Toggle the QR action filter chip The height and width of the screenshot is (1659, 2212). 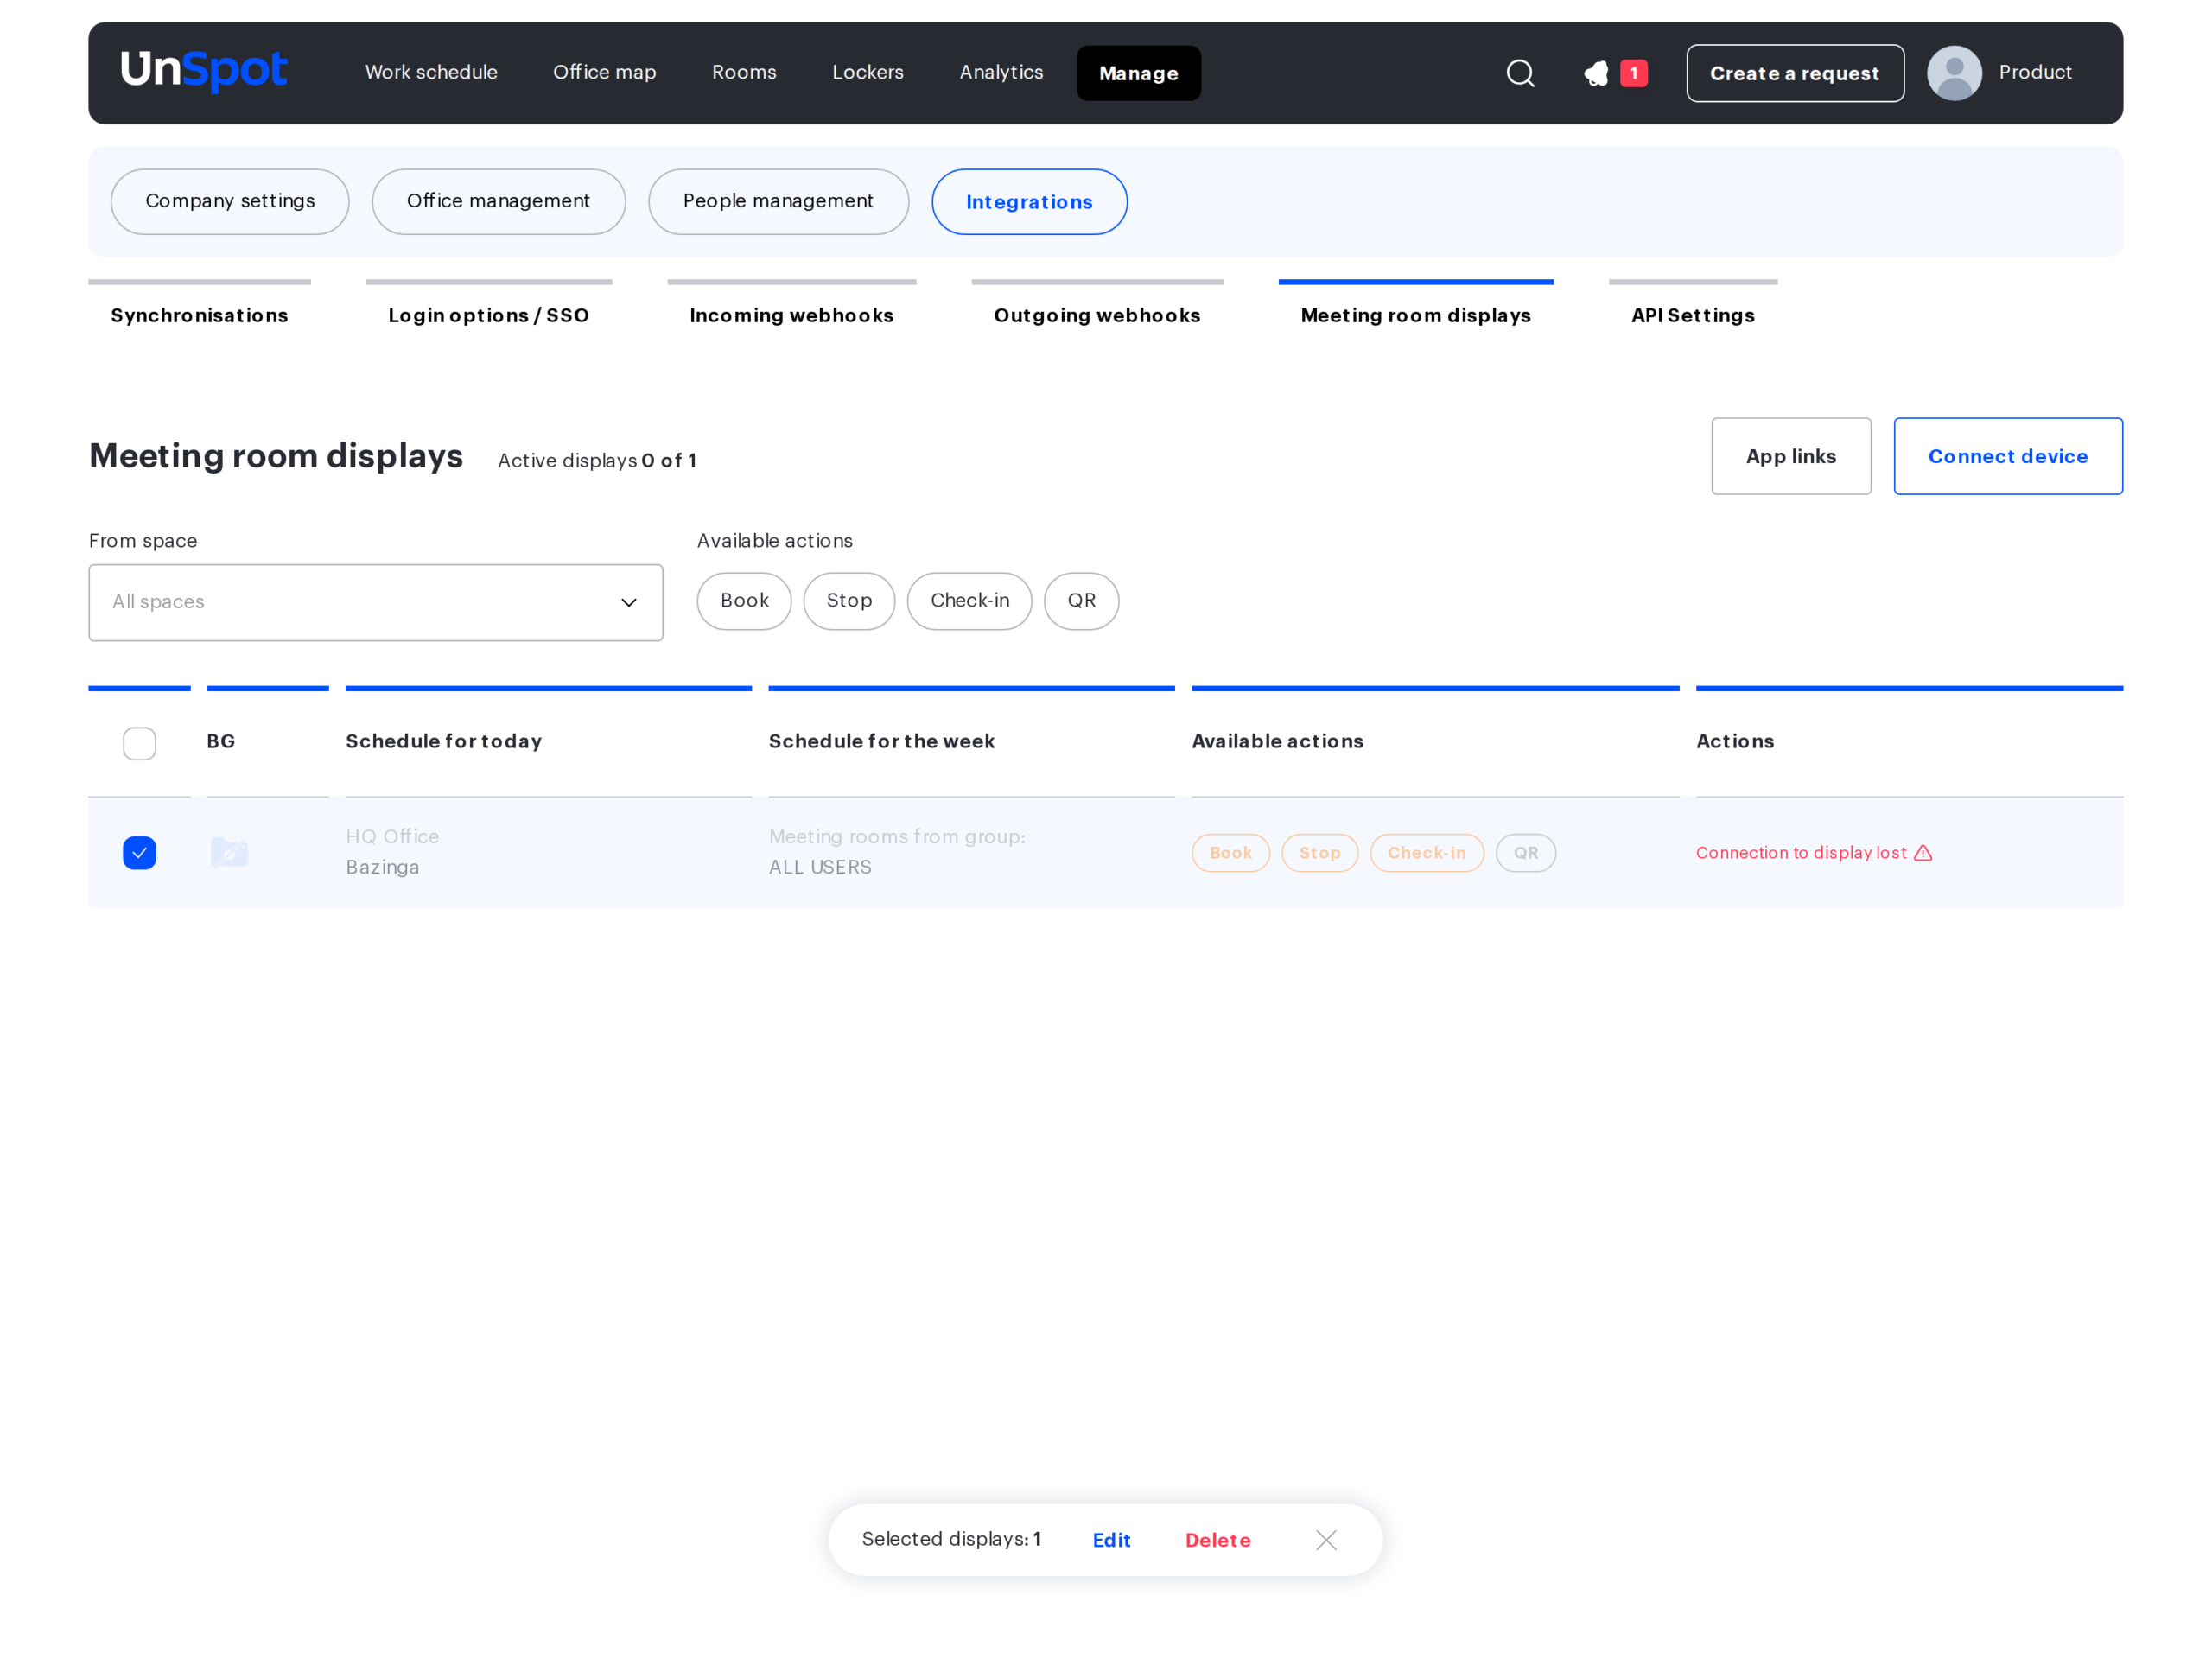pyautogui.click(x=1081, y=601)
